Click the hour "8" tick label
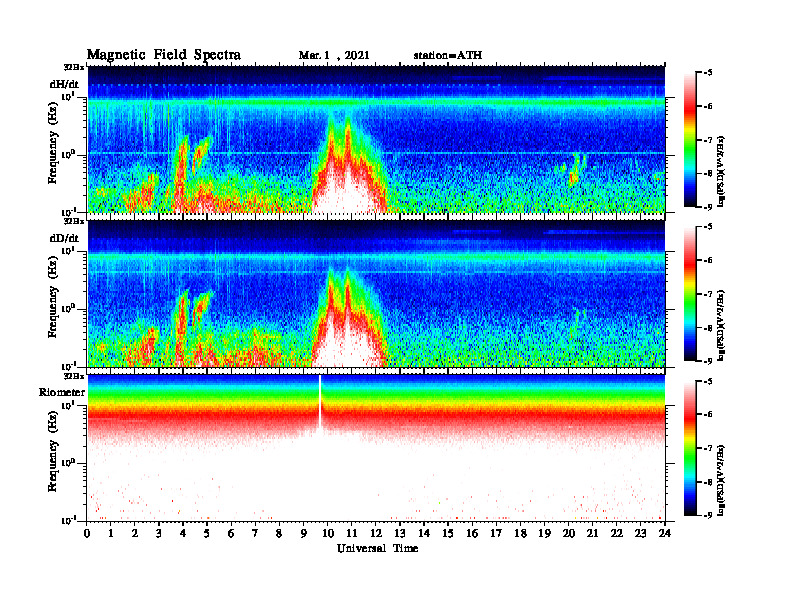The height and width of the screenshot is (612, 792). point(279,534)
